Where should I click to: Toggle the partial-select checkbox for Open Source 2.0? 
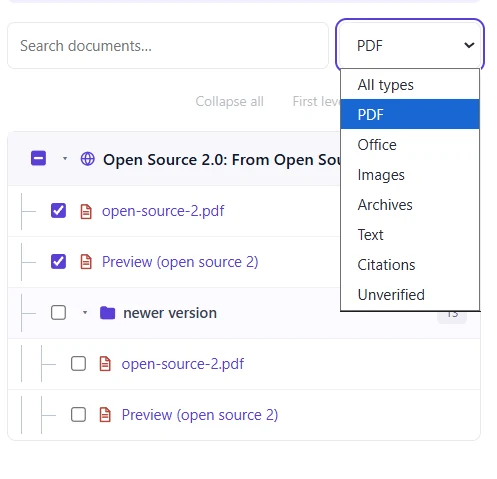pos(38,158)
